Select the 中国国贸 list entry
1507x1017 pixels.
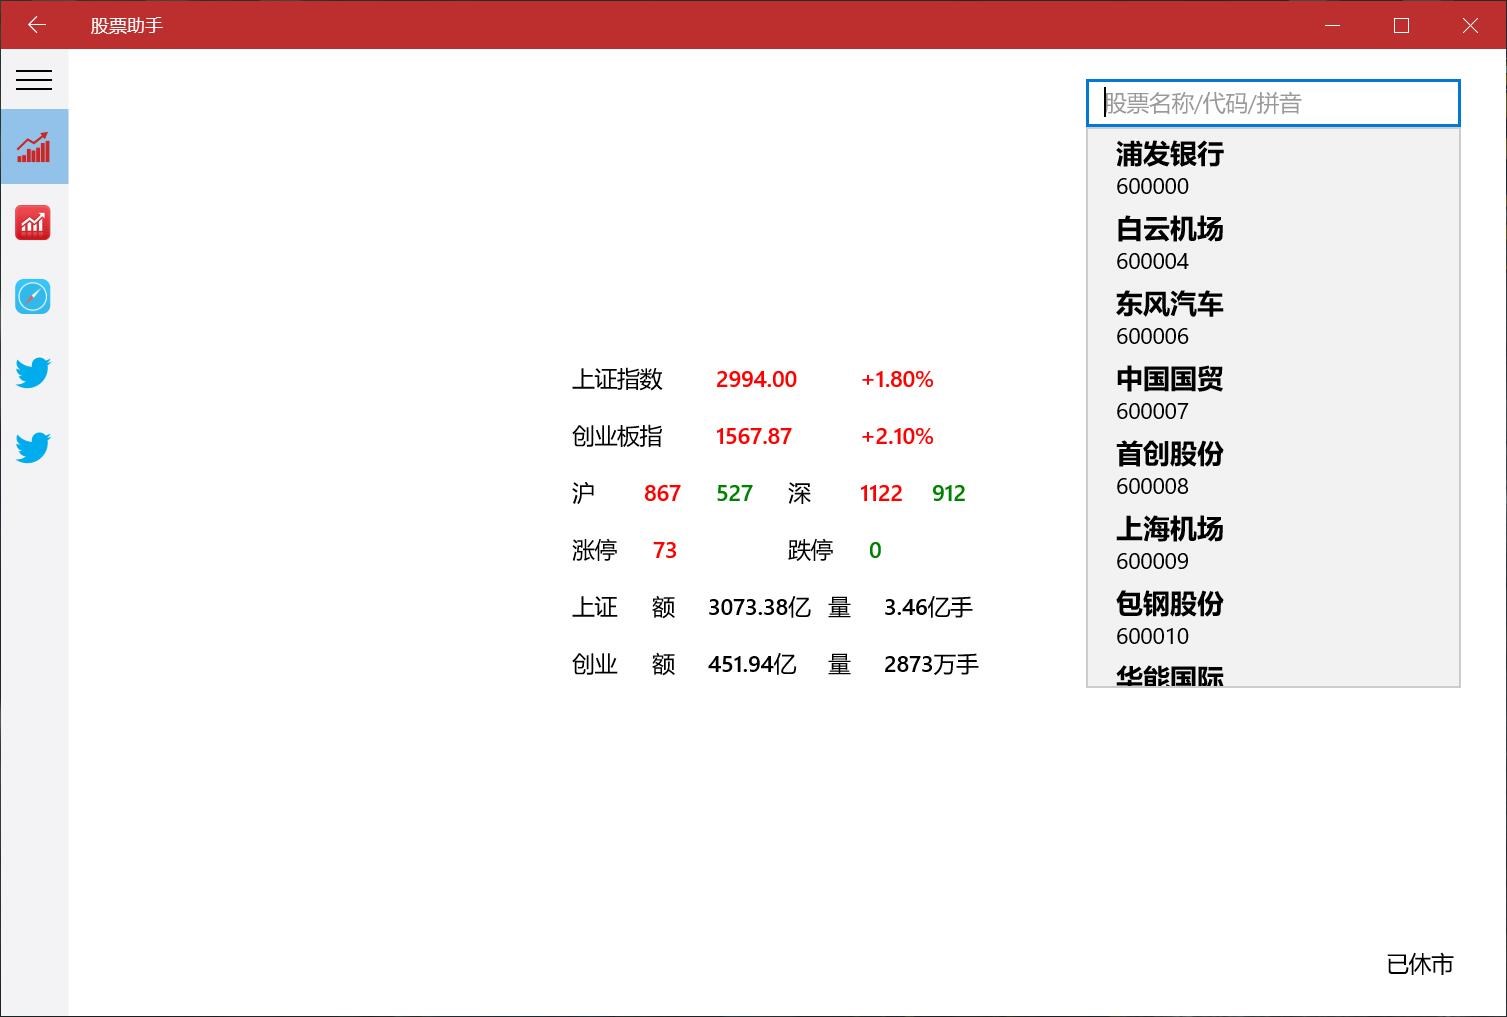[x=1170, y=379]
